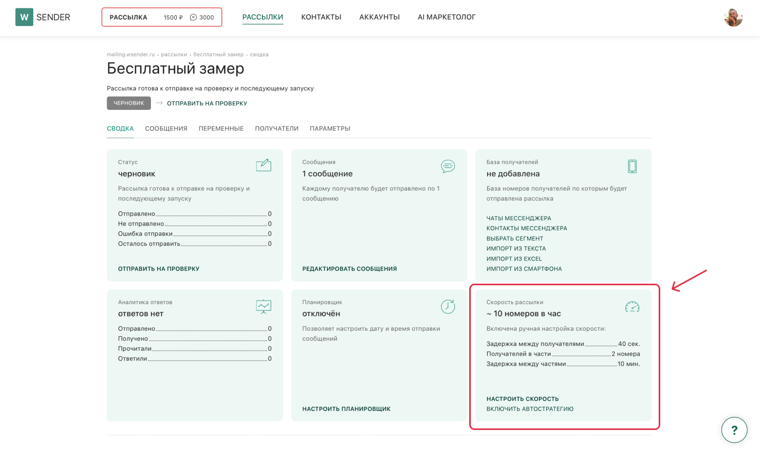
Task: Open the Контакты menu item
Action: point(321,17)
